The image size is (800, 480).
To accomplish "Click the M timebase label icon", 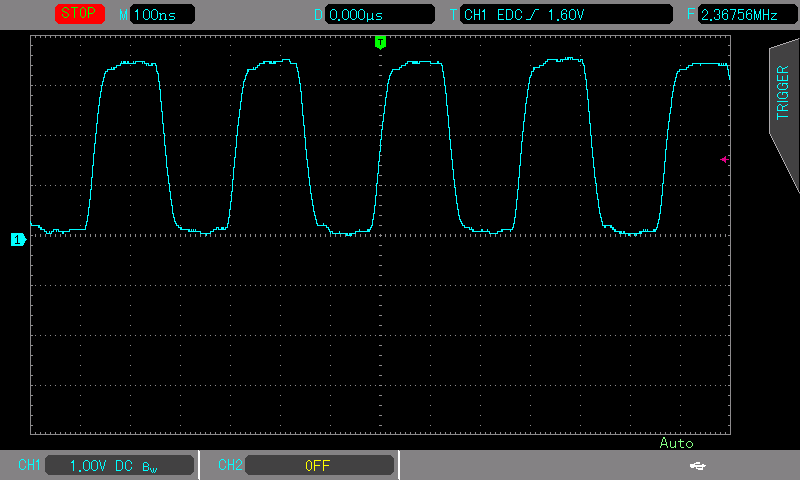I will click(x=123, y=15).
